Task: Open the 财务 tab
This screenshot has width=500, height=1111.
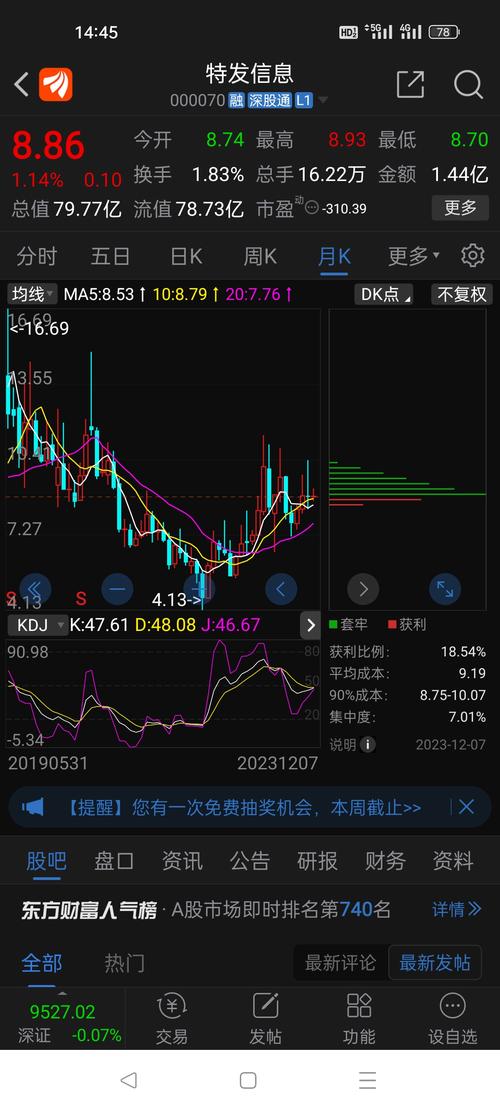Action: coord(385,861)
